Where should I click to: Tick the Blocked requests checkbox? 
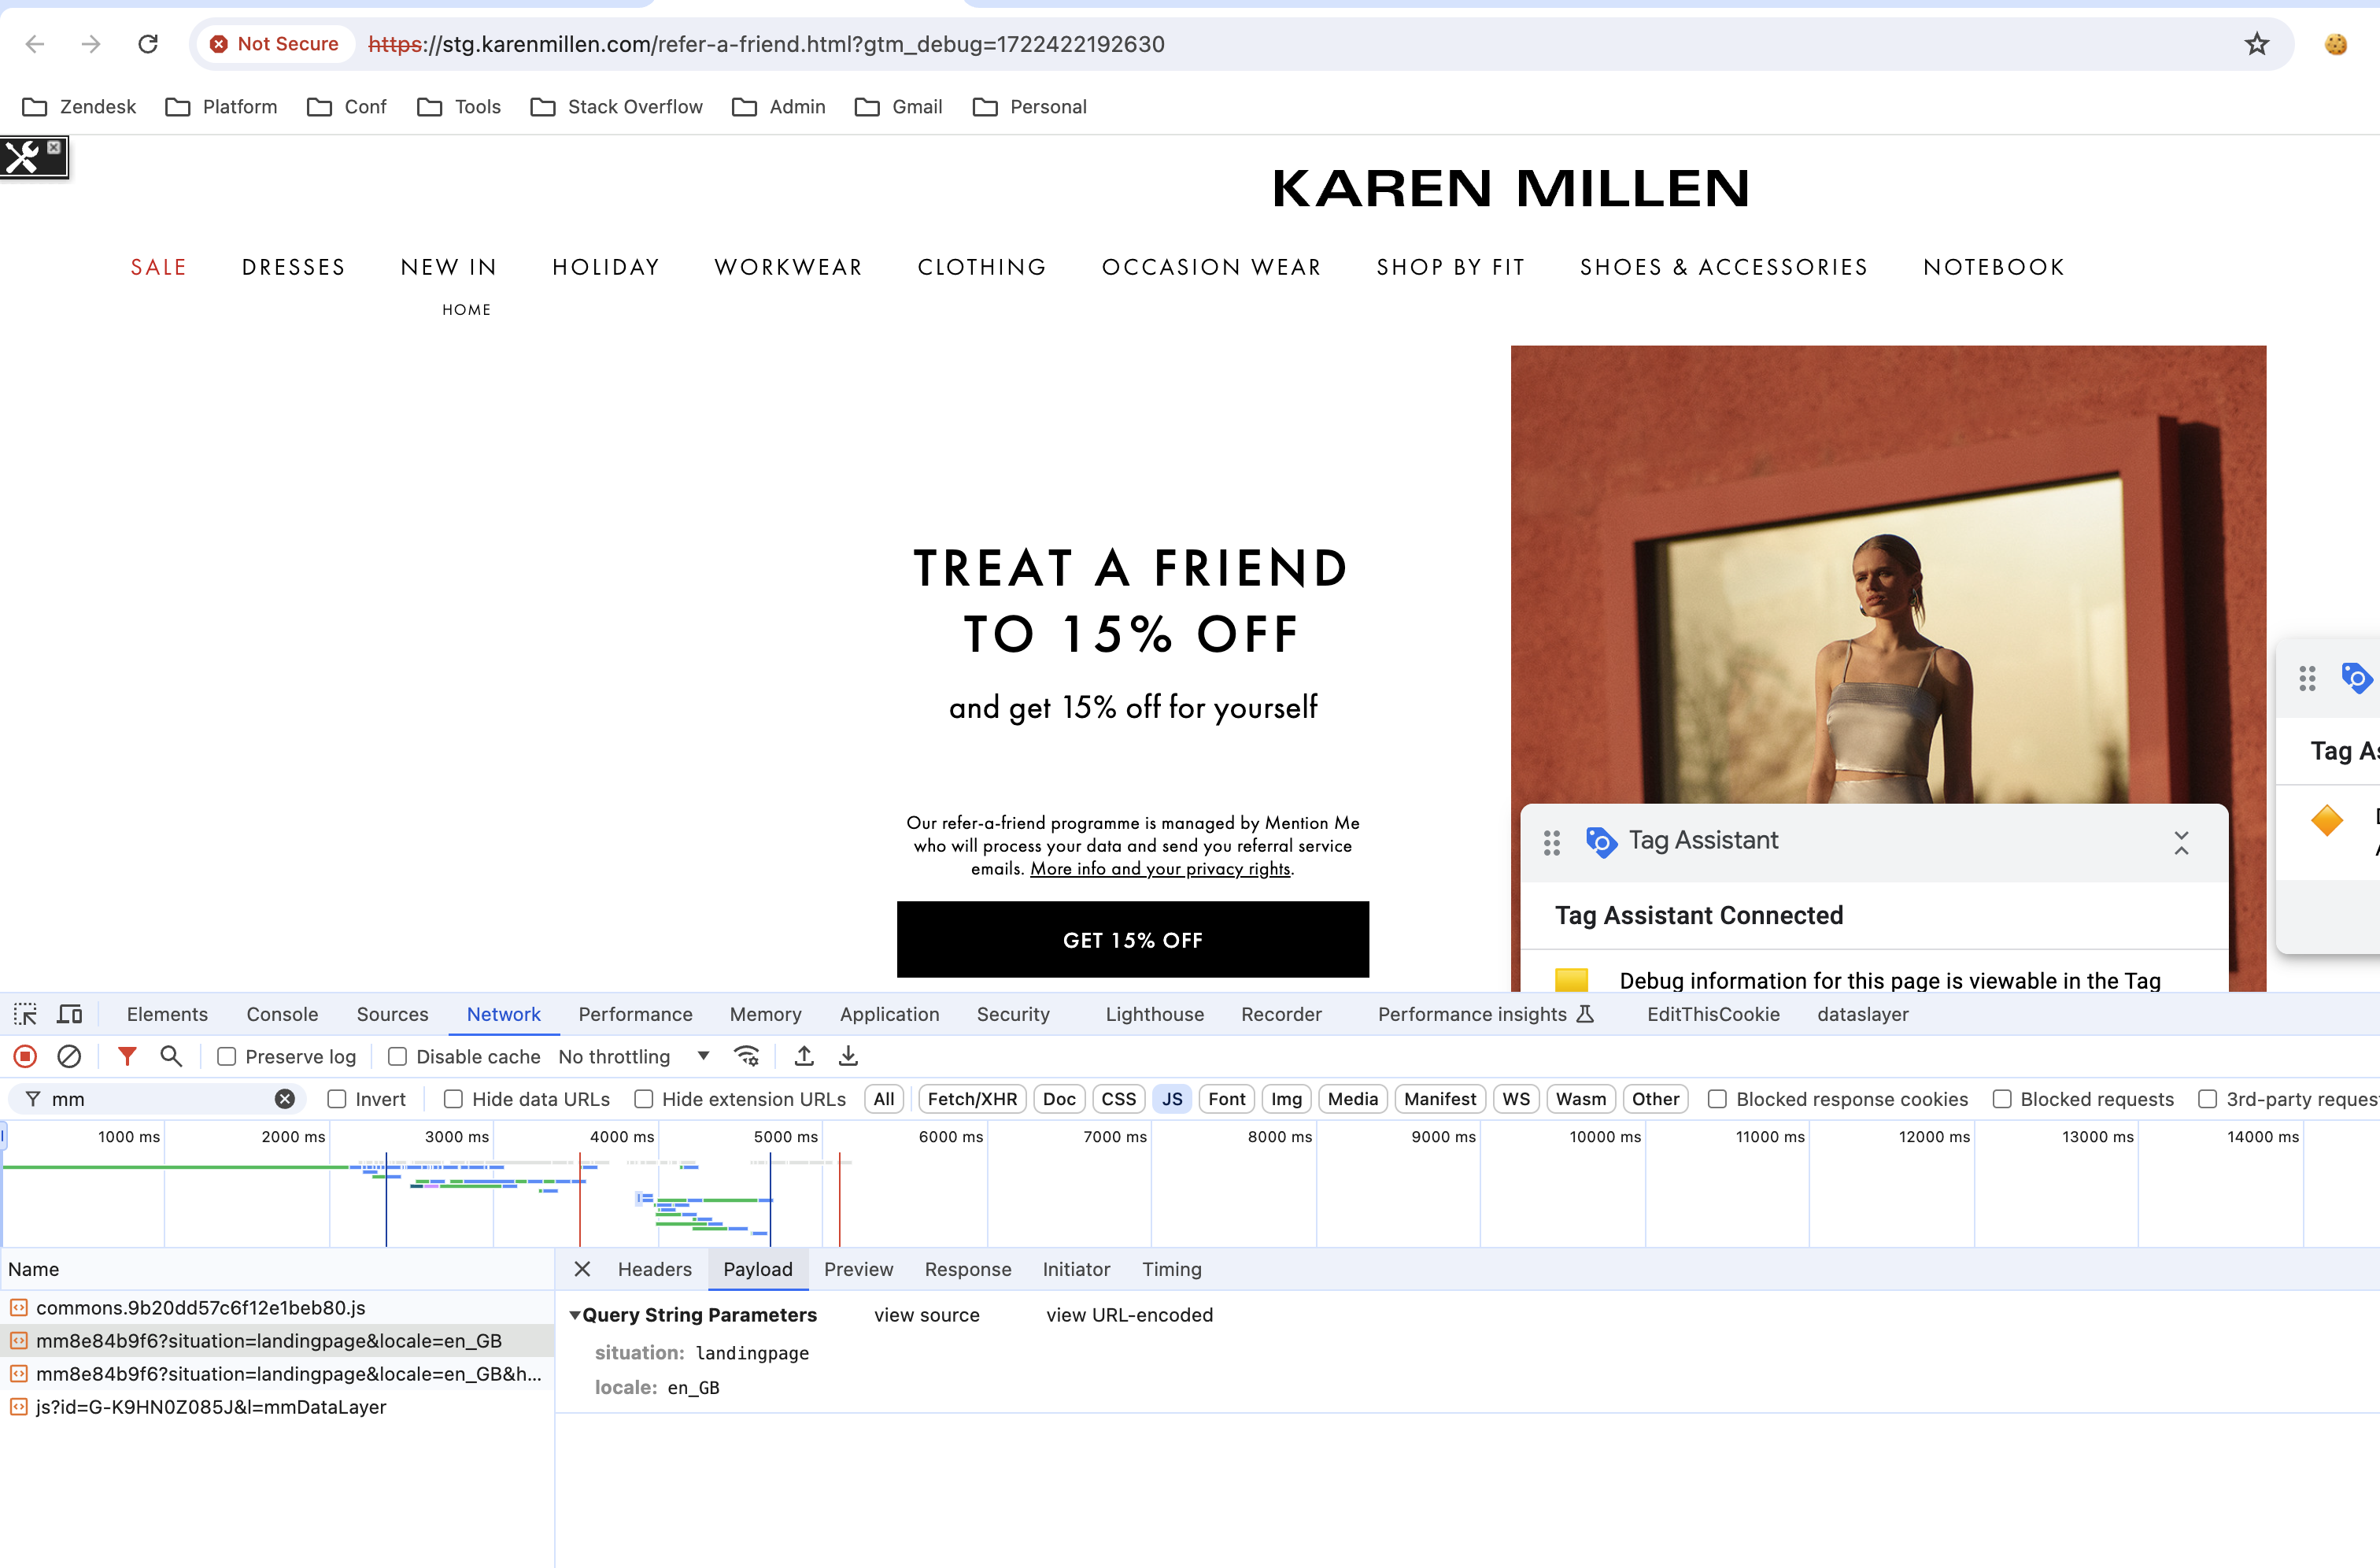click(2002, 1099)
